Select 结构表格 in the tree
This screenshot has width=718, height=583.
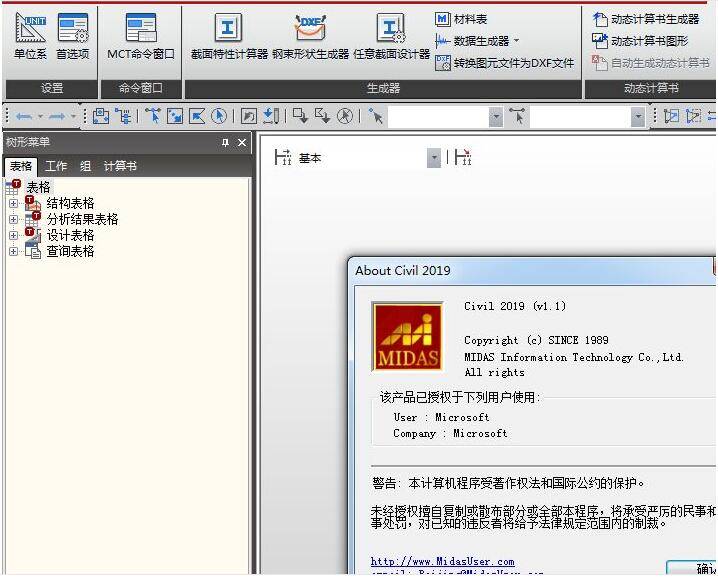point(70,203)
